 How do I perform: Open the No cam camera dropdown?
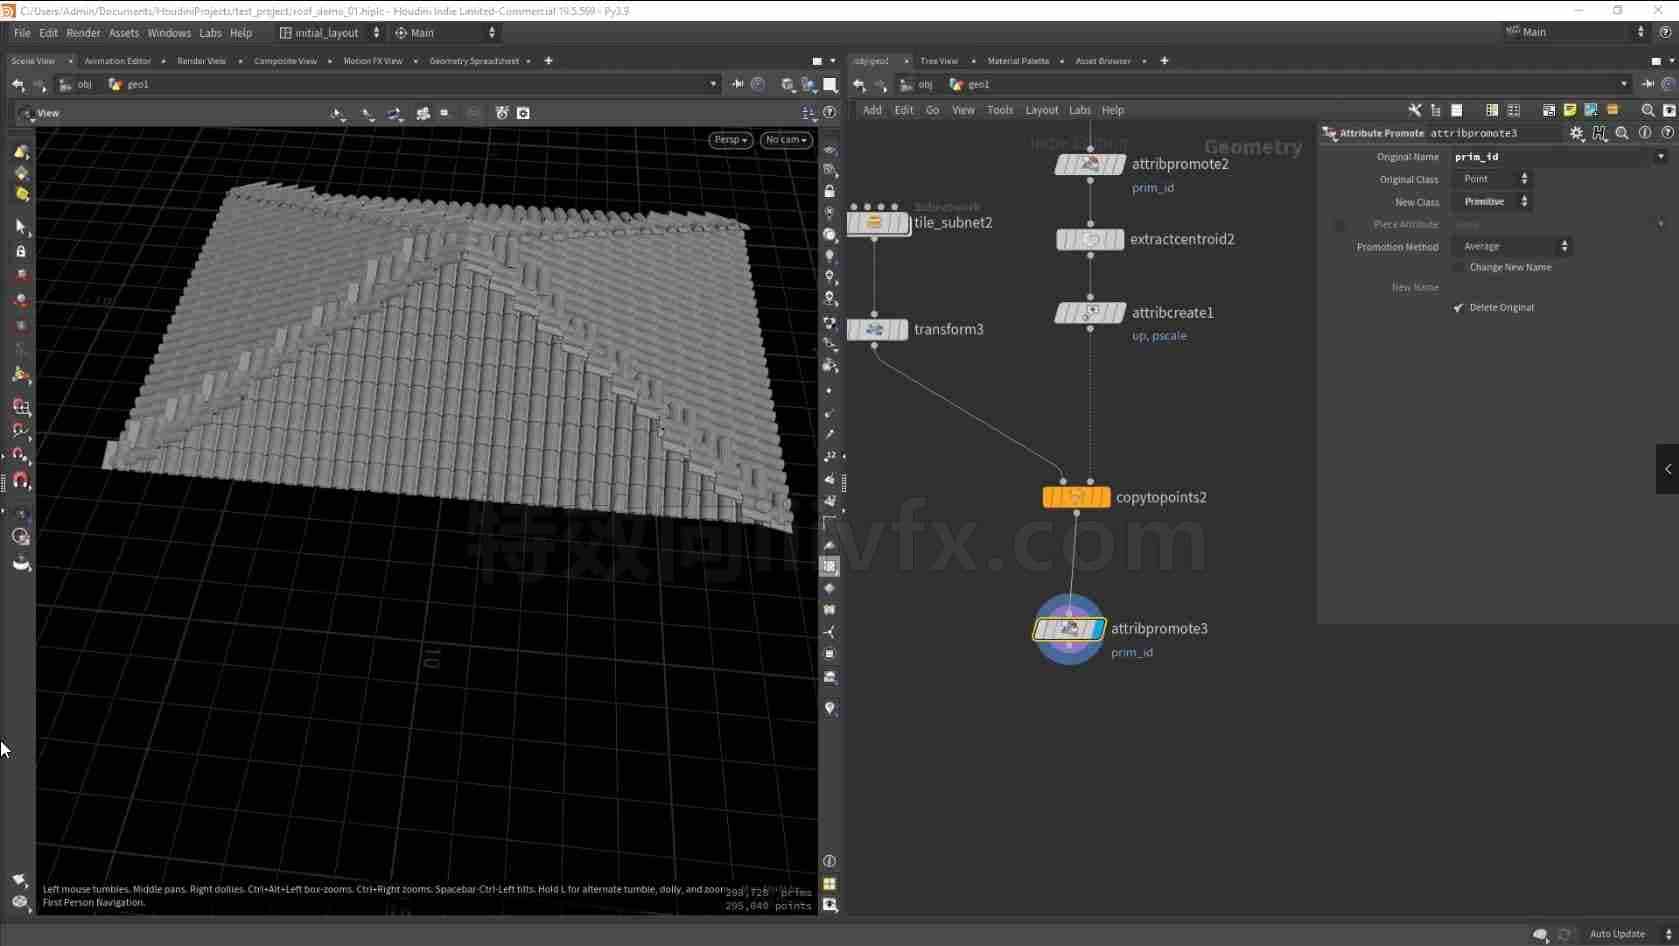[x=785, y=140]
